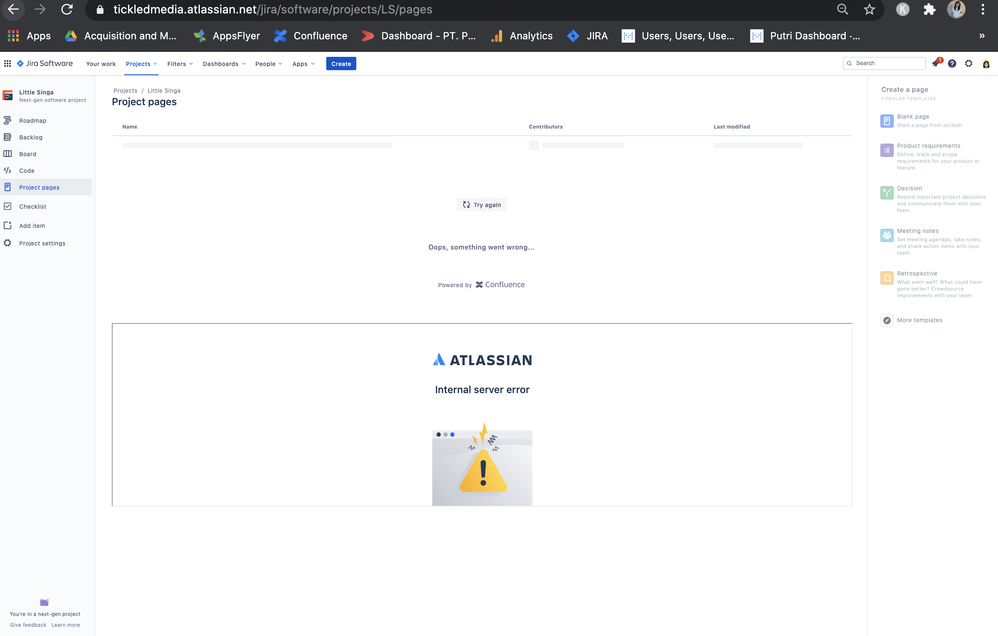Click the Little Singa breadcrumb link
This screenshot has width=998, height=636.
tap(164, 90)
